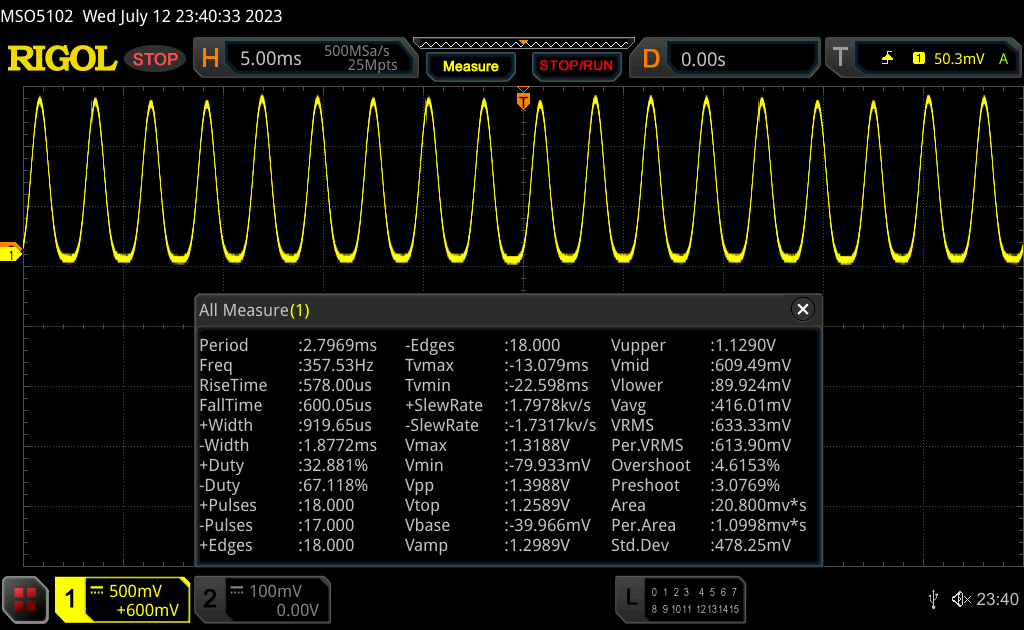Image resolution: width=1024 pixels, height=630 pixels.
Task: Click the USB connection status icon
Action: point(933,599)
